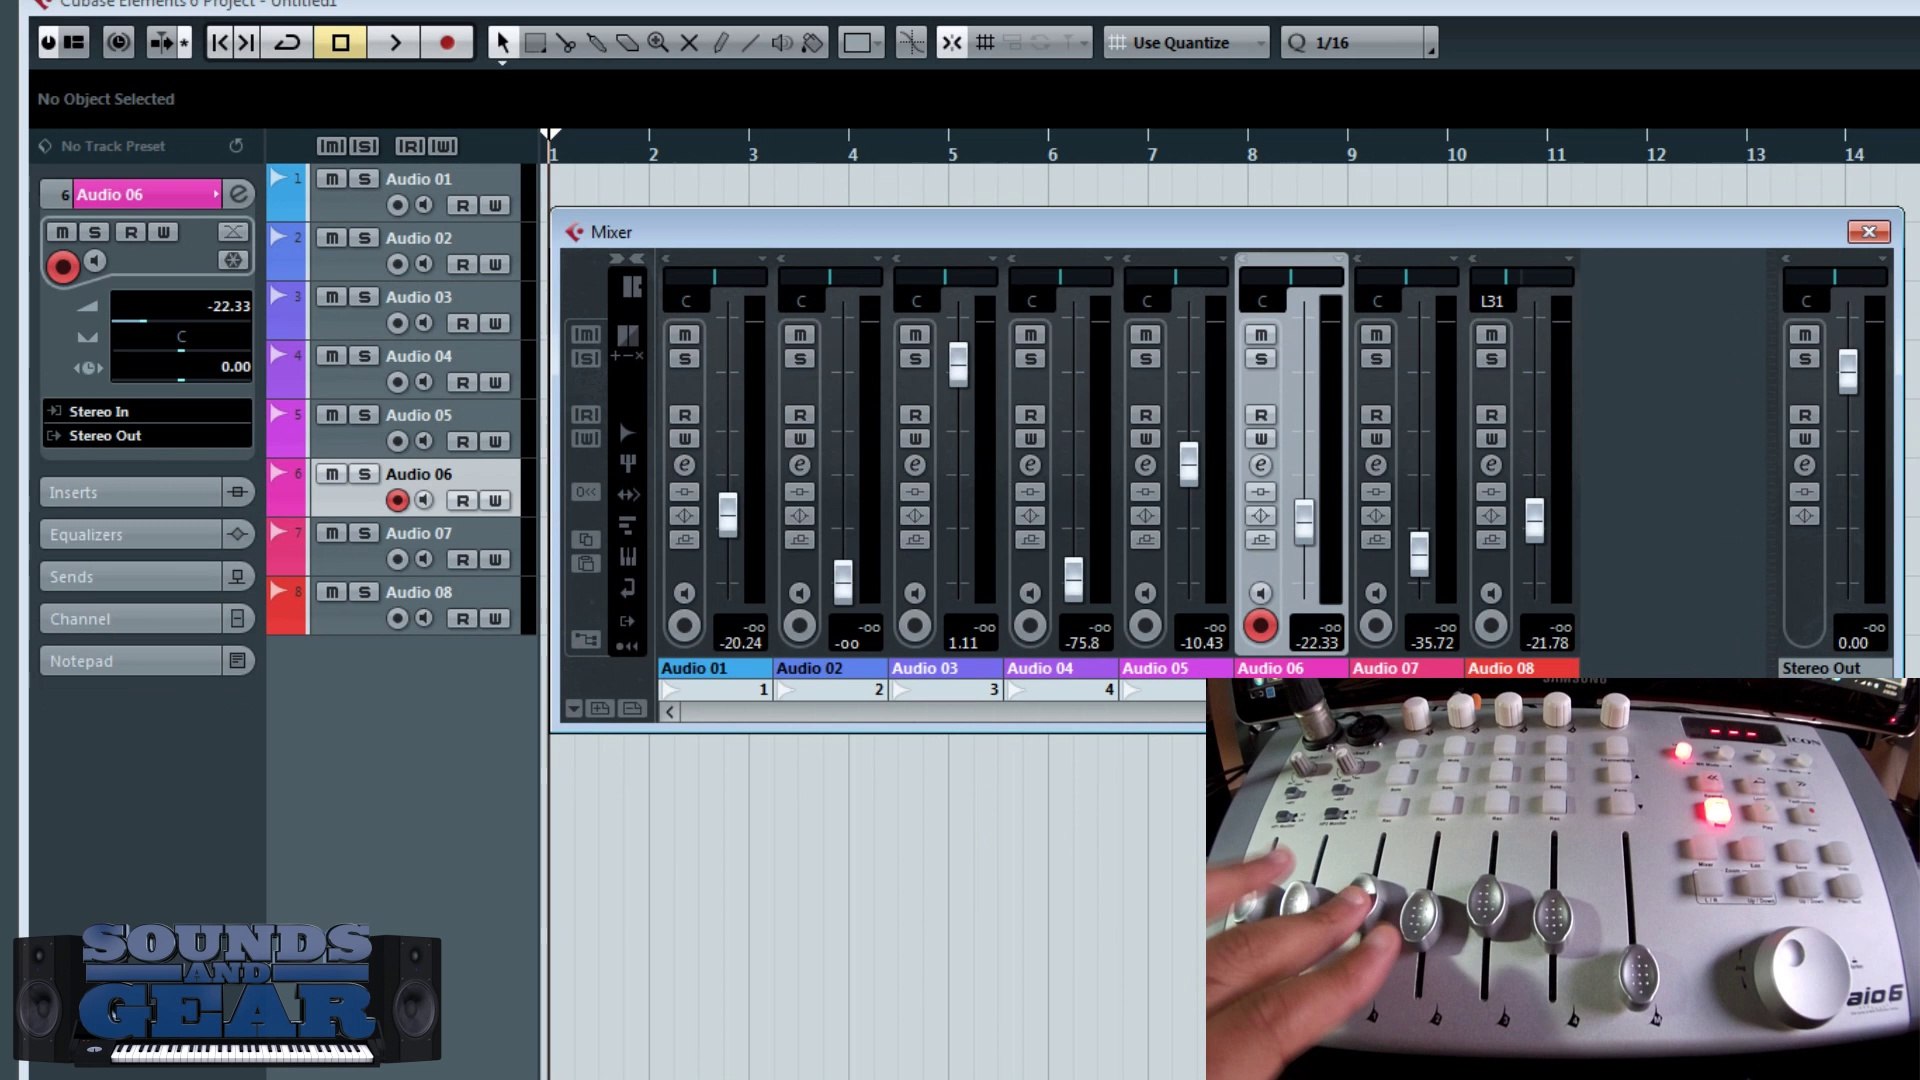This screenshot has width=1920, height=1080.
Task: Click the transport Record button
Action: coord(447,43)
